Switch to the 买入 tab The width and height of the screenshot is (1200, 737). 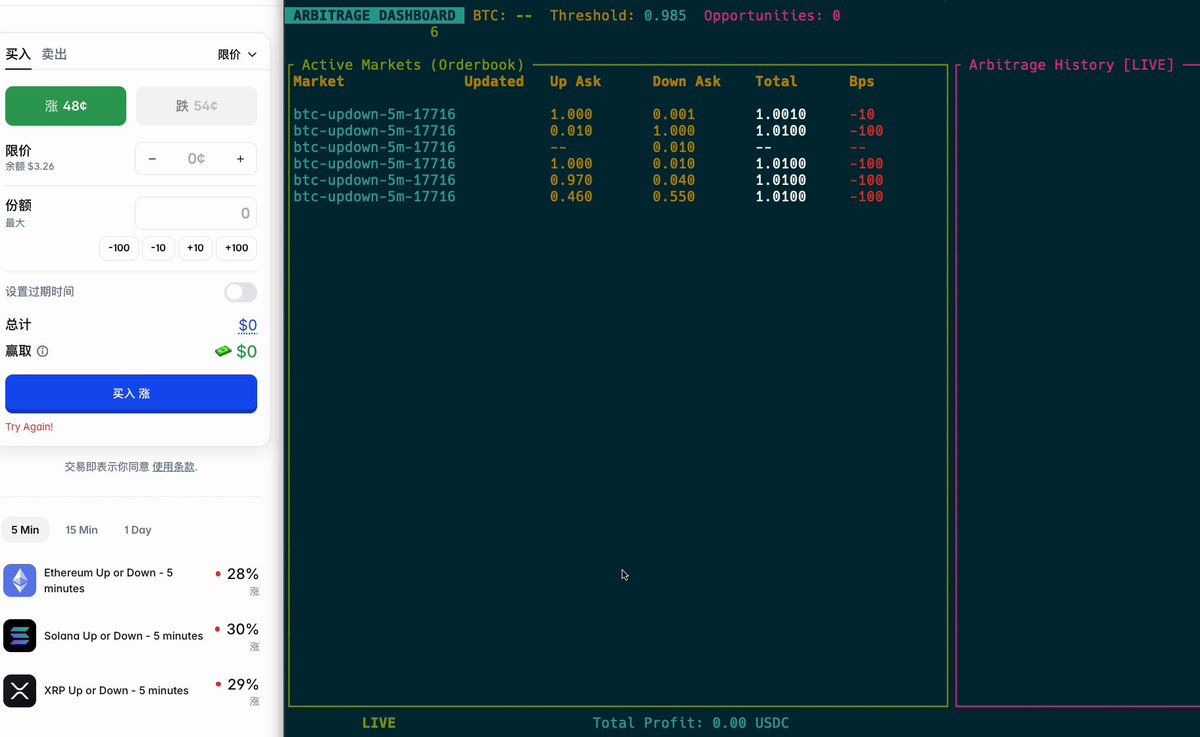18,54
